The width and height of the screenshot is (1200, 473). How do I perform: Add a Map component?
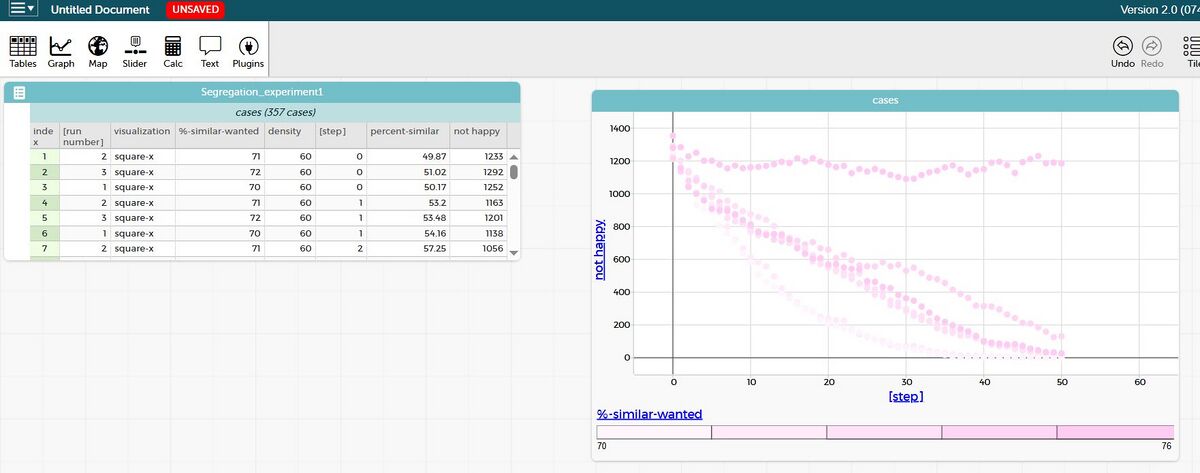pyautogui.click(x=98, y=51)
